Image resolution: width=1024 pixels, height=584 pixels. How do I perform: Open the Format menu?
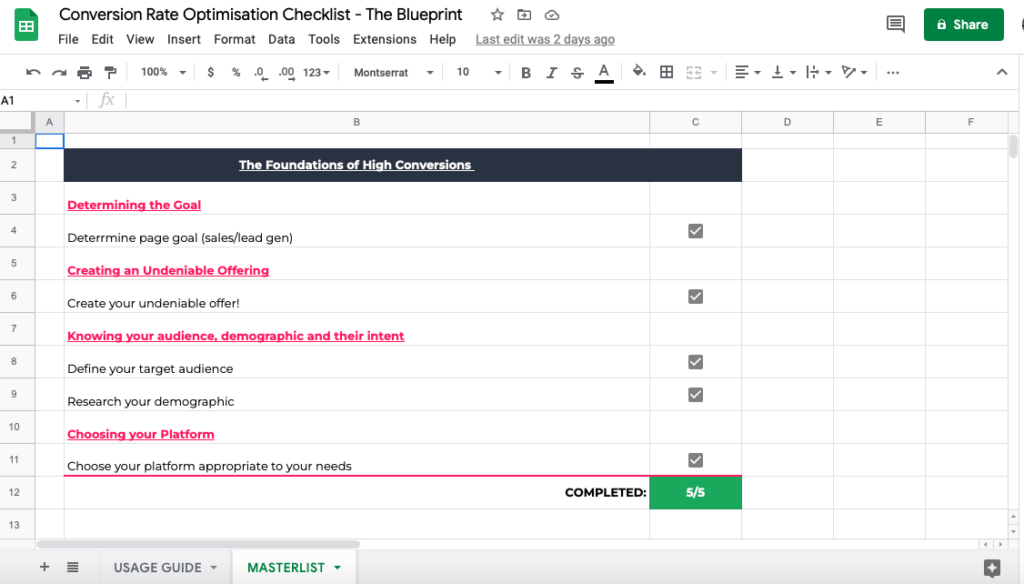click(x=234, y=39)
